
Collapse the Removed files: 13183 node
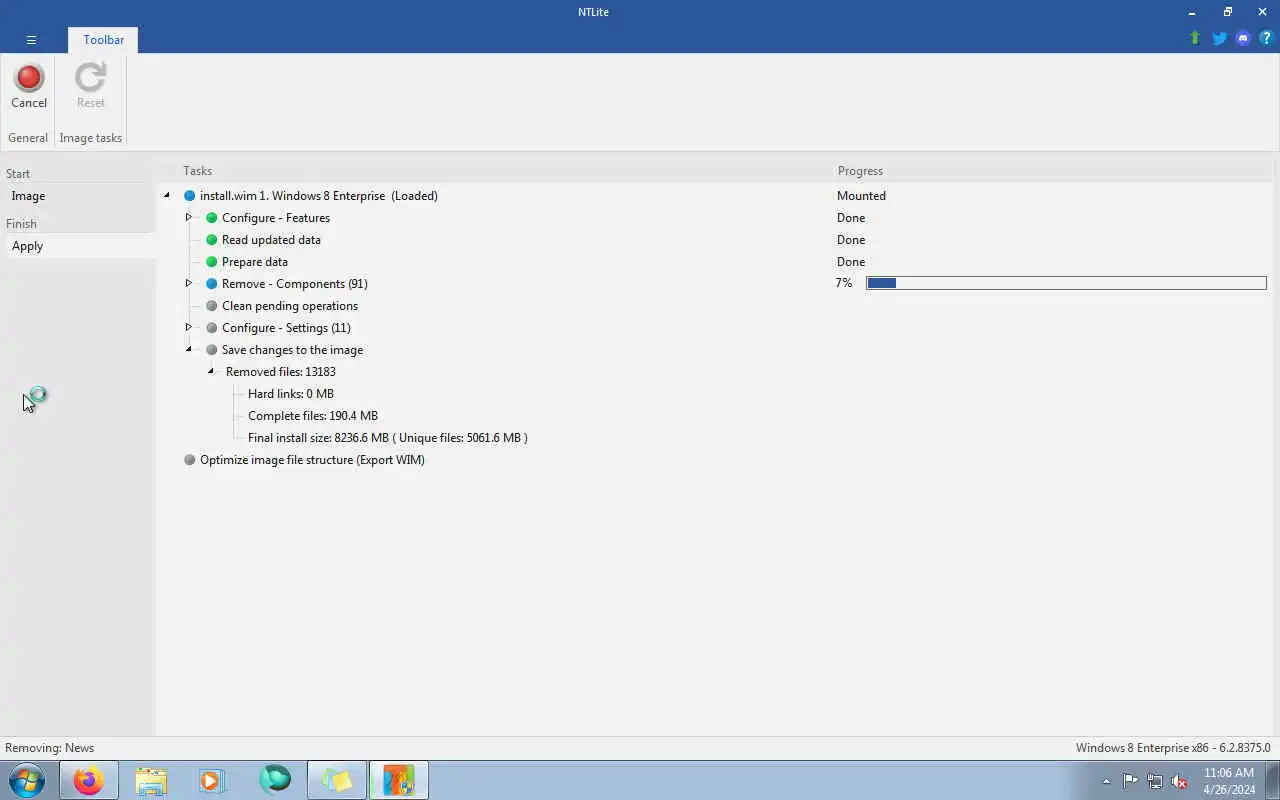(211, 372)
